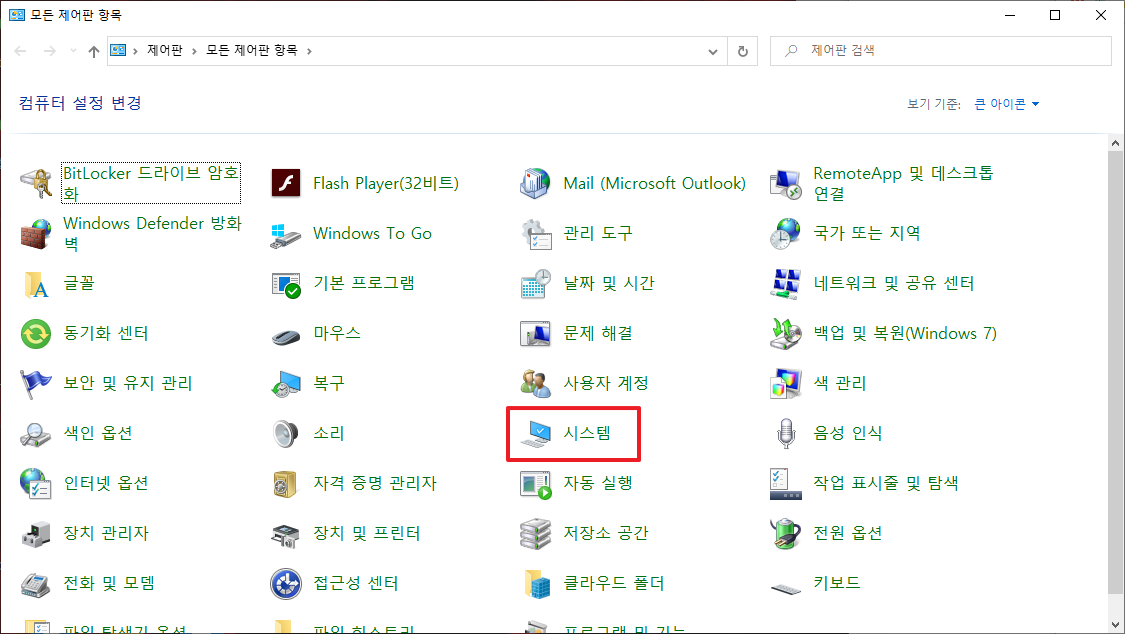Open the 기본 프로그램 icon
Image resolution: width=1125 pixels, height=634 pixels.
point(286,284)
